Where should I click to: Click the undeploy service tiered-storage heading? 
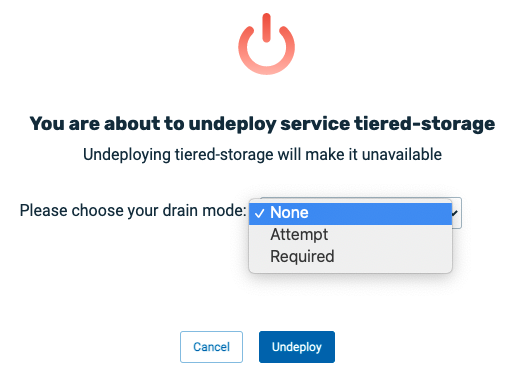tap(262, 124)
